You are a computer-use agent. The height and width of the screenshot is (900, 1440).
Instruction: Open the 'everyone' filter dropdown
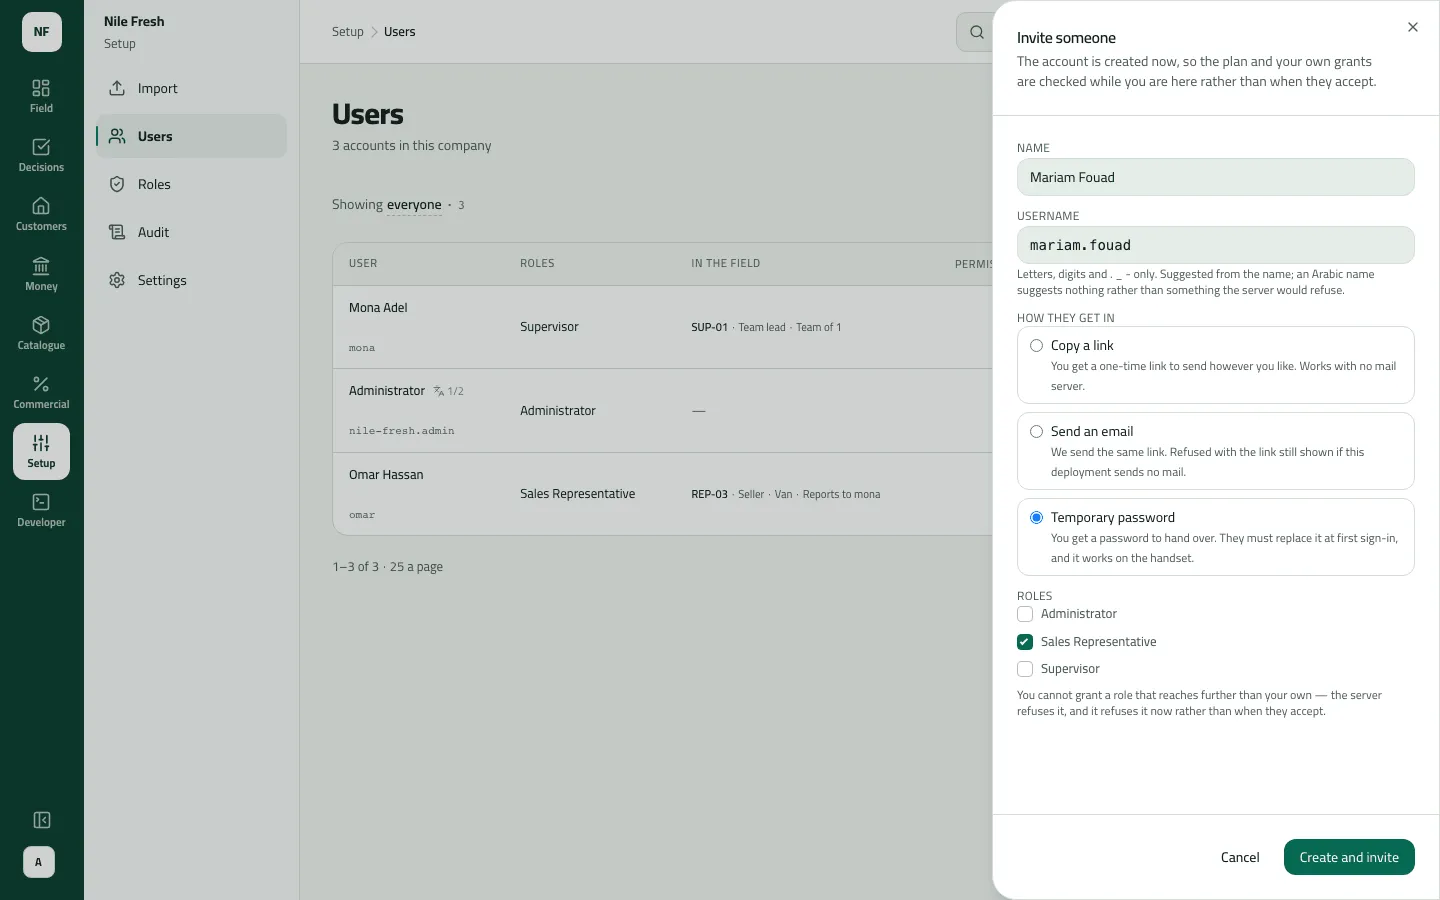point(414,205)
